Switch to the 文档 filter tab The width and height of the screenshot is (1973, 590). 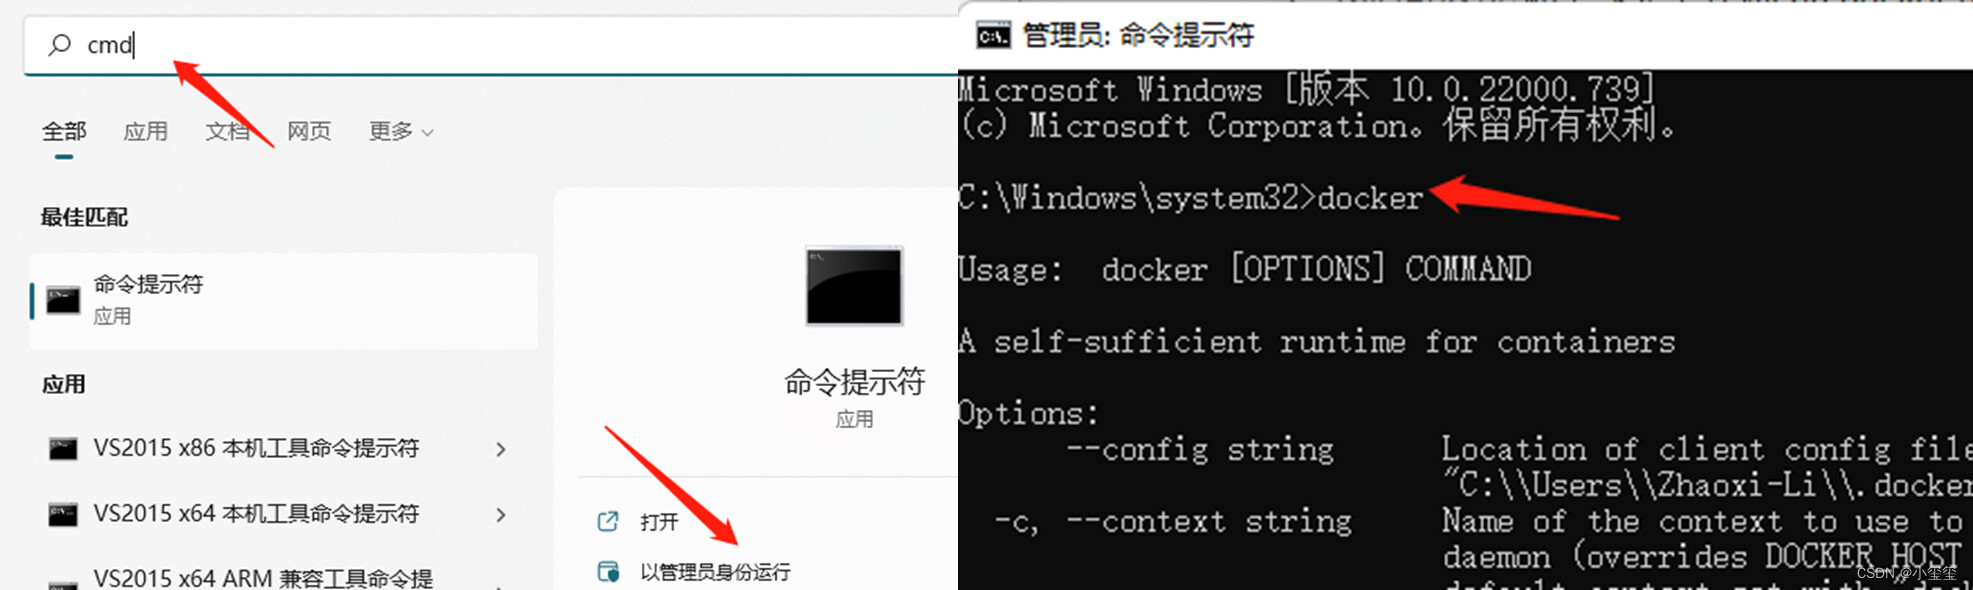pos(227,131)
